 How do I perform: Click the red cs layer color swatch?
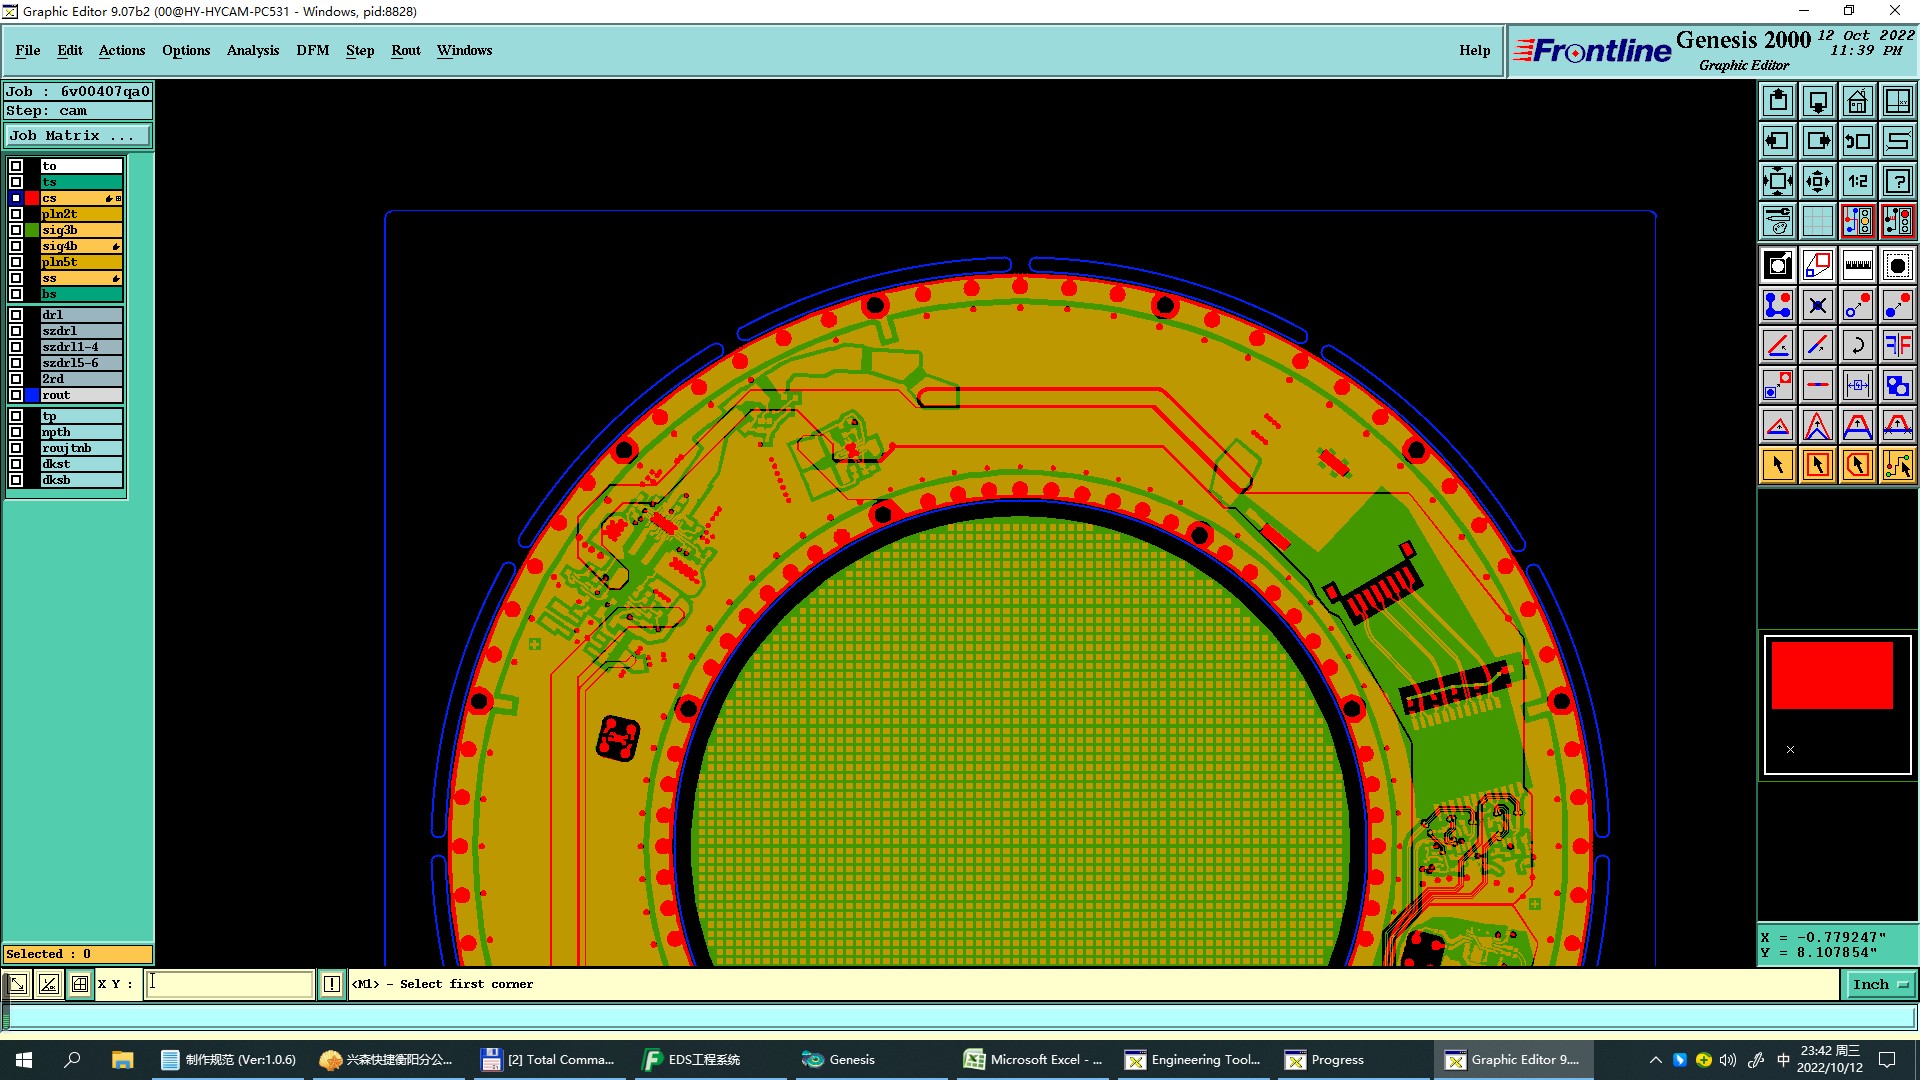(32, 198)
